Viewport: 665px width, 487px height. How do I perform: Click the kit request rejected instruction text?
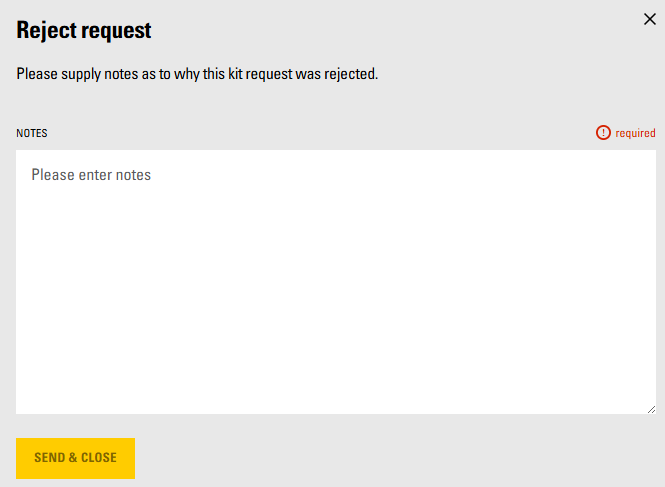tap(197, 74)
